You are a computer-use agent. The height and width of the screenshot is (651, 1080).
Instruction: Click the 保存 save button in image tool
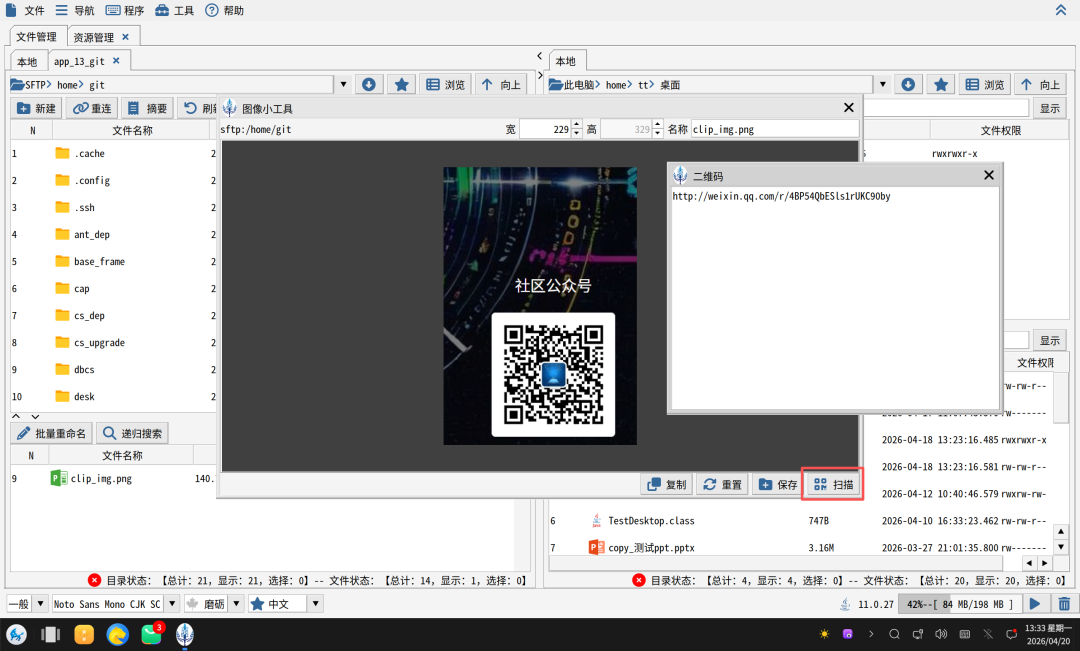778,485
